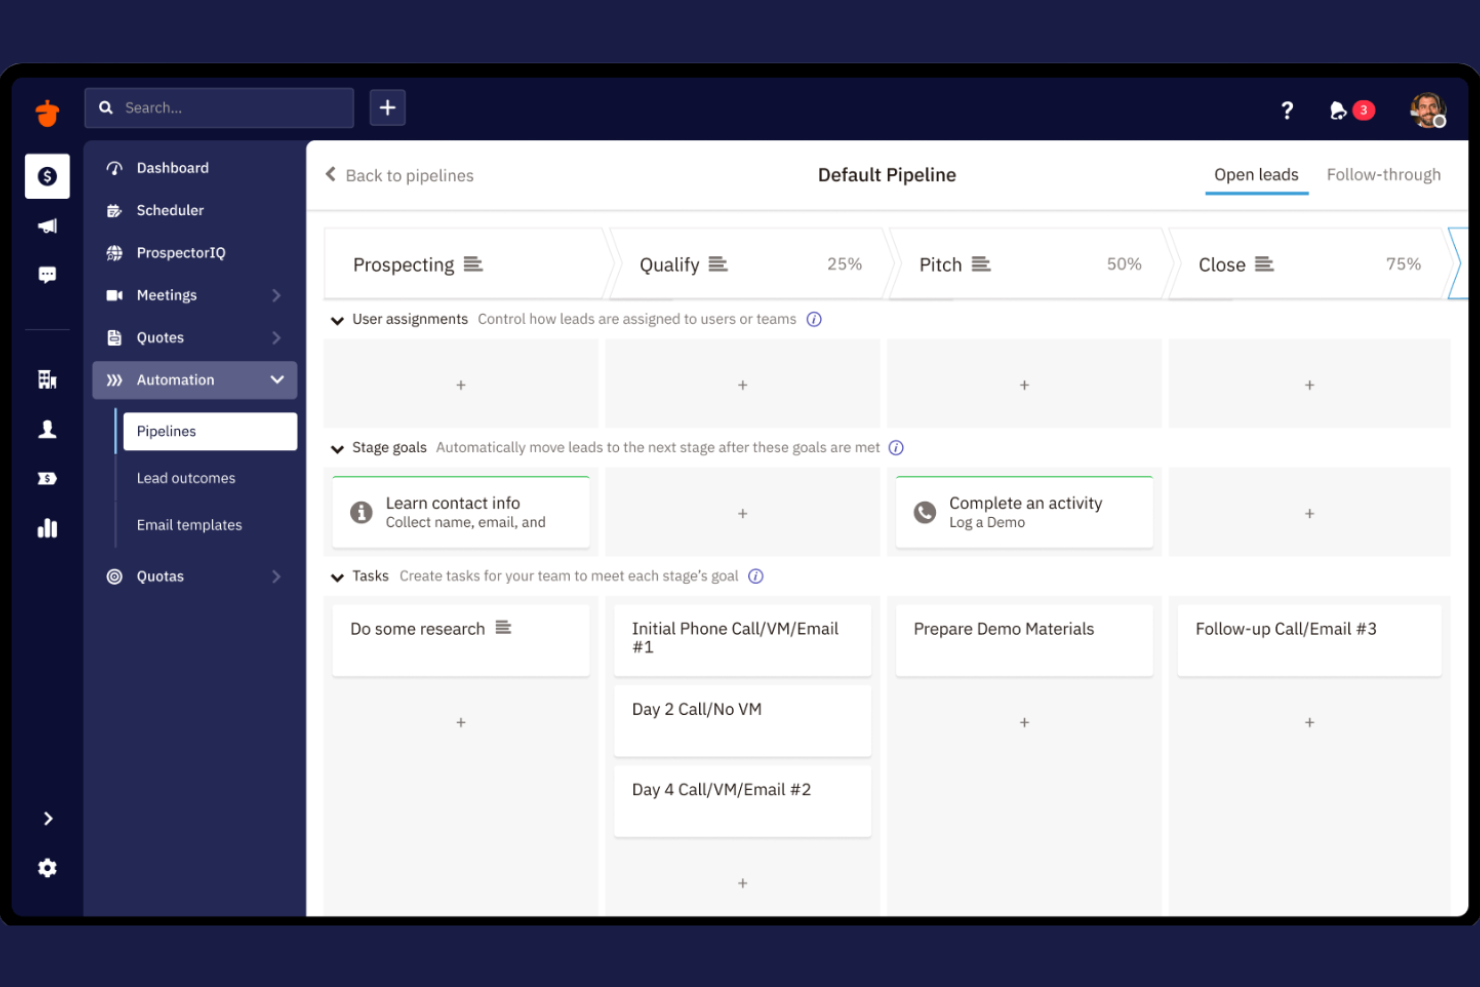The image size is (1480, 987).
Task: Open the Nutshell app logo
Action: click(47, 112)
